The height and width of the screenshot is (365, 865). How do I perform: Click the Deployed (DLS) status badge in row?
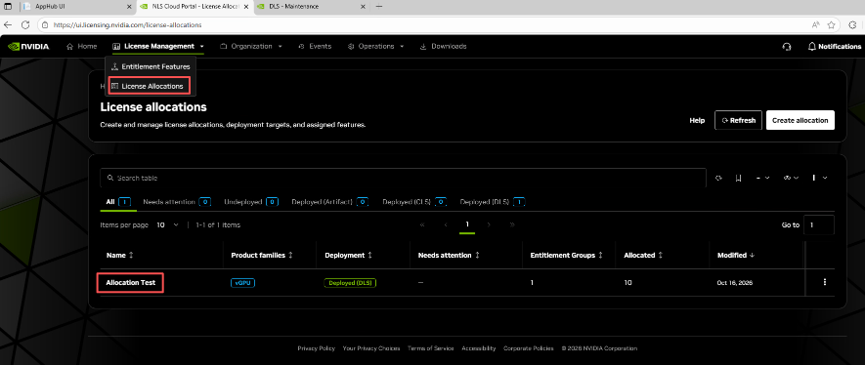click(350, 283)
